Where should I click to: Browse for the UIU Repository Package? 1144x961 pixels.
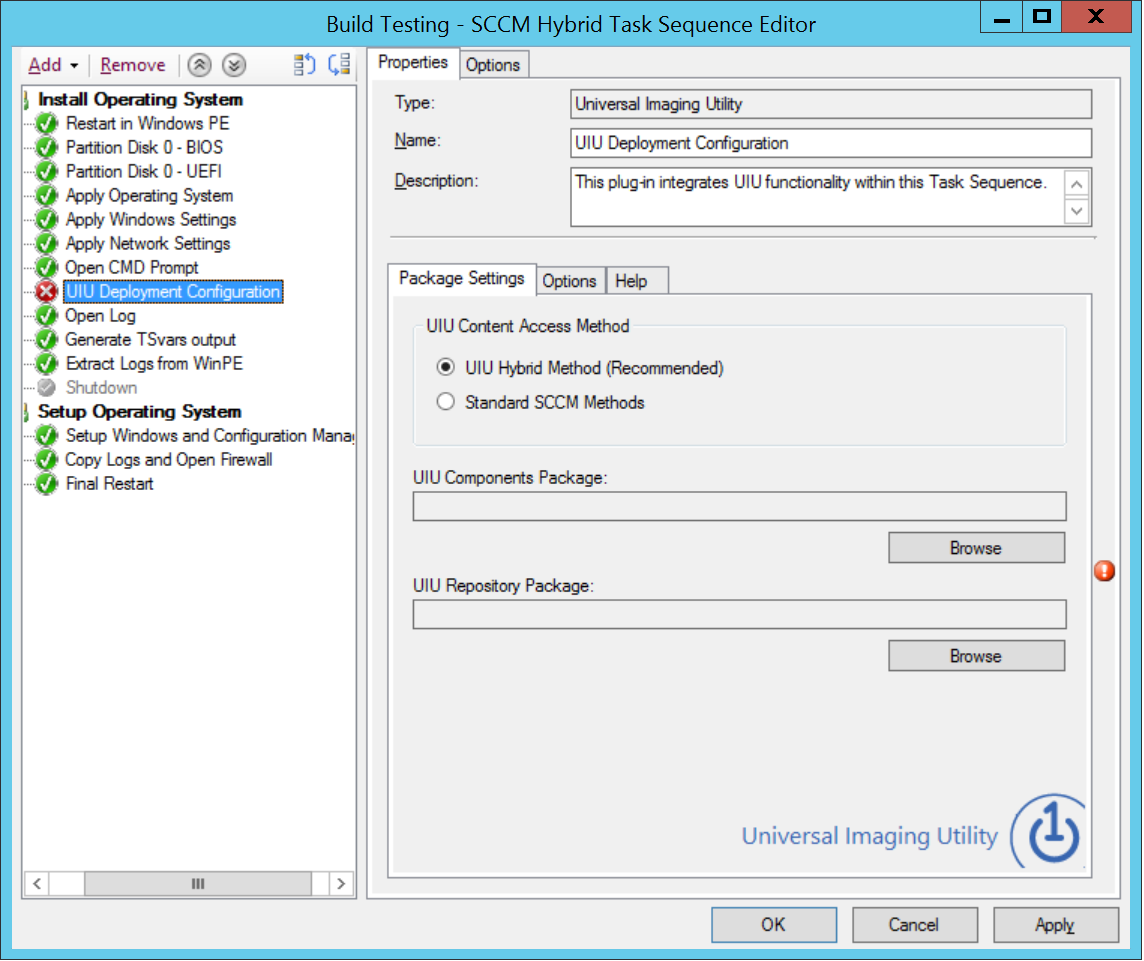coord(976,656)
